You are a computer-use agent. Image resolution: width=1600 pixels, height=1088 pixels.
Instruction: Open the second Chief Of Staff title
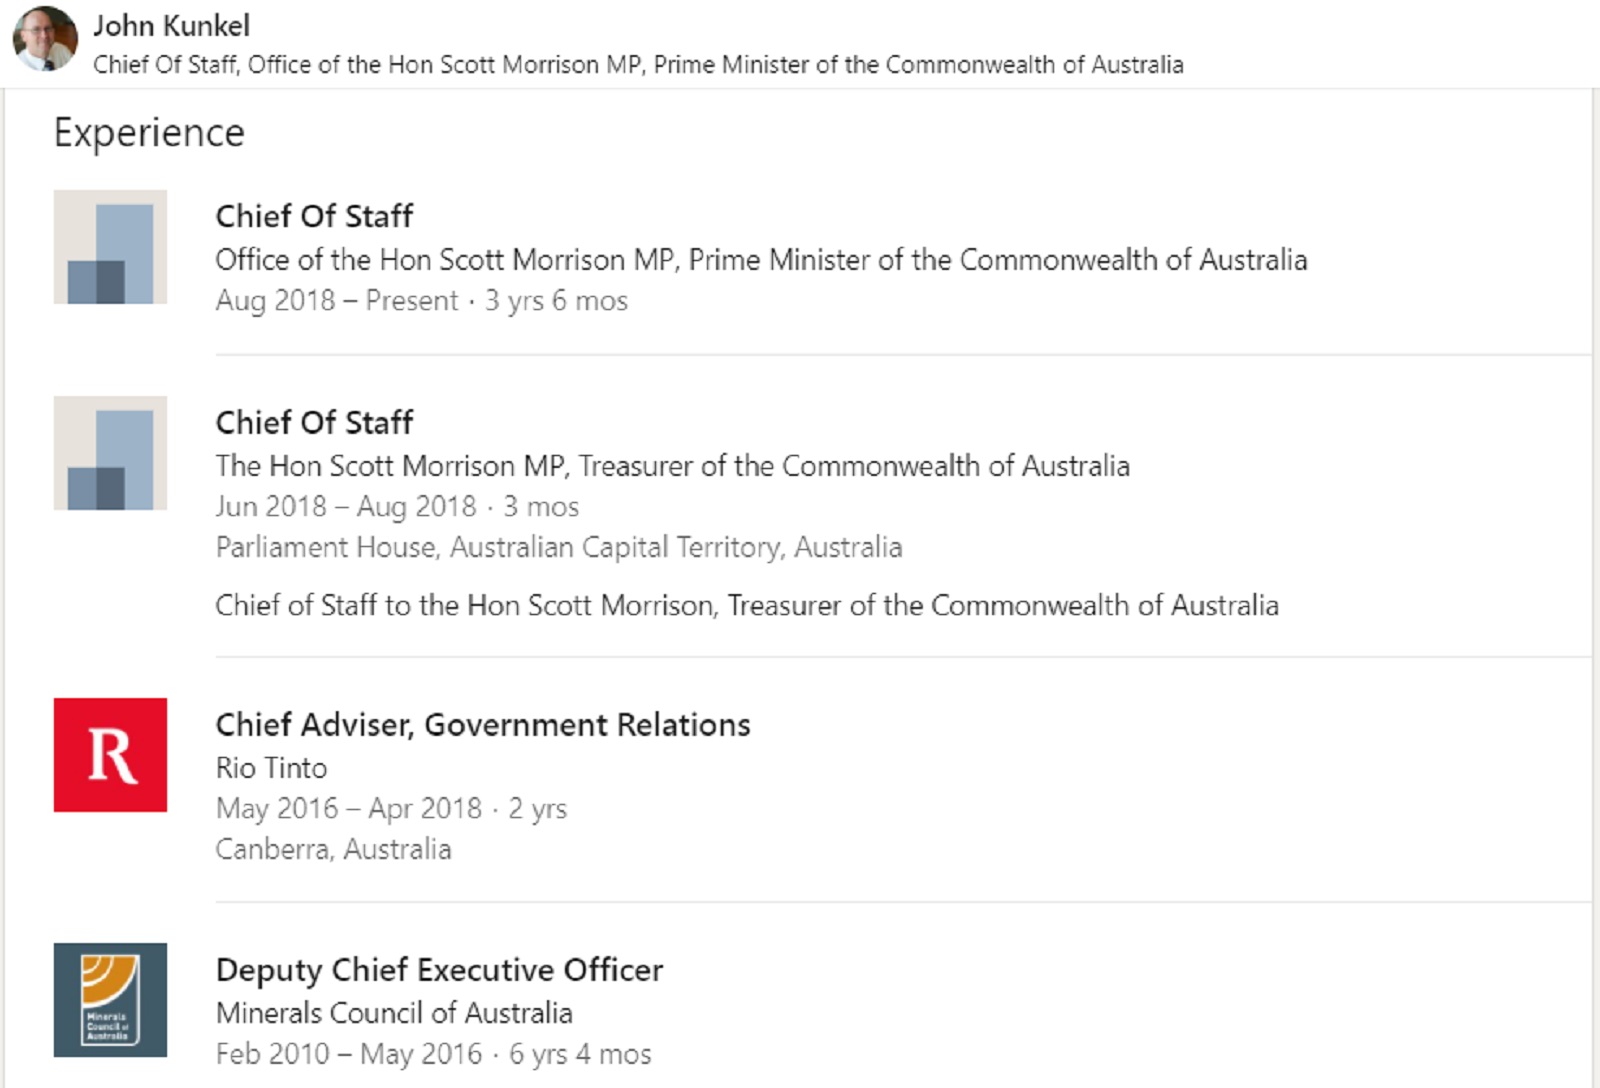314,423
